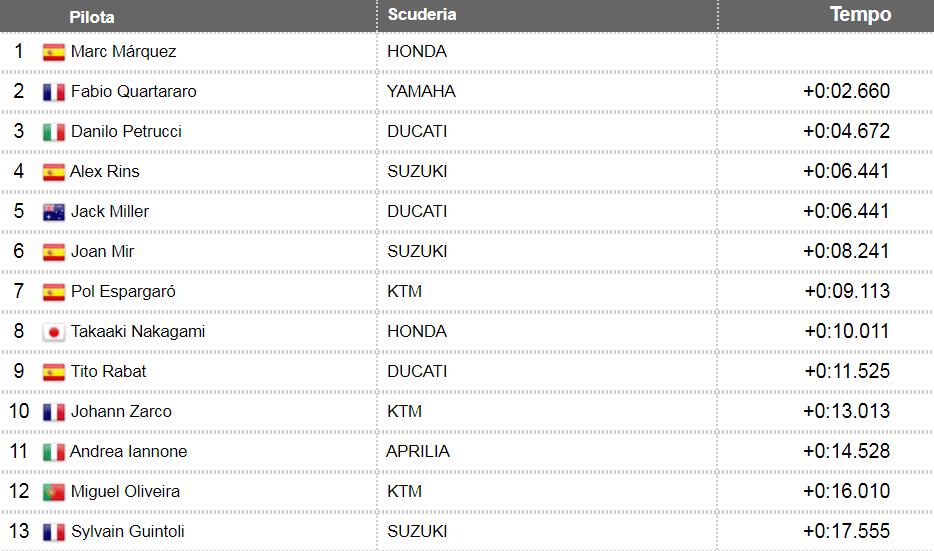Click the Italian flag beside Andrea Iannone
The image size is (934, 551).
tap(54, 452)
